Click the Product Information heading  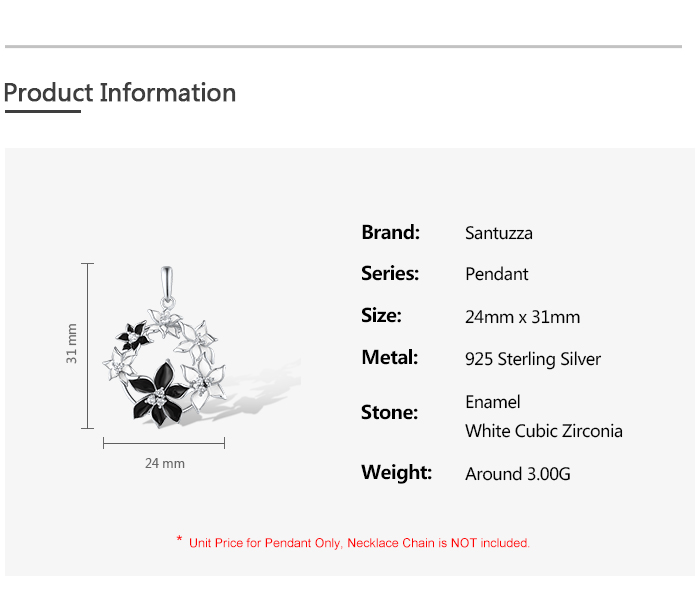pos(120,93)
